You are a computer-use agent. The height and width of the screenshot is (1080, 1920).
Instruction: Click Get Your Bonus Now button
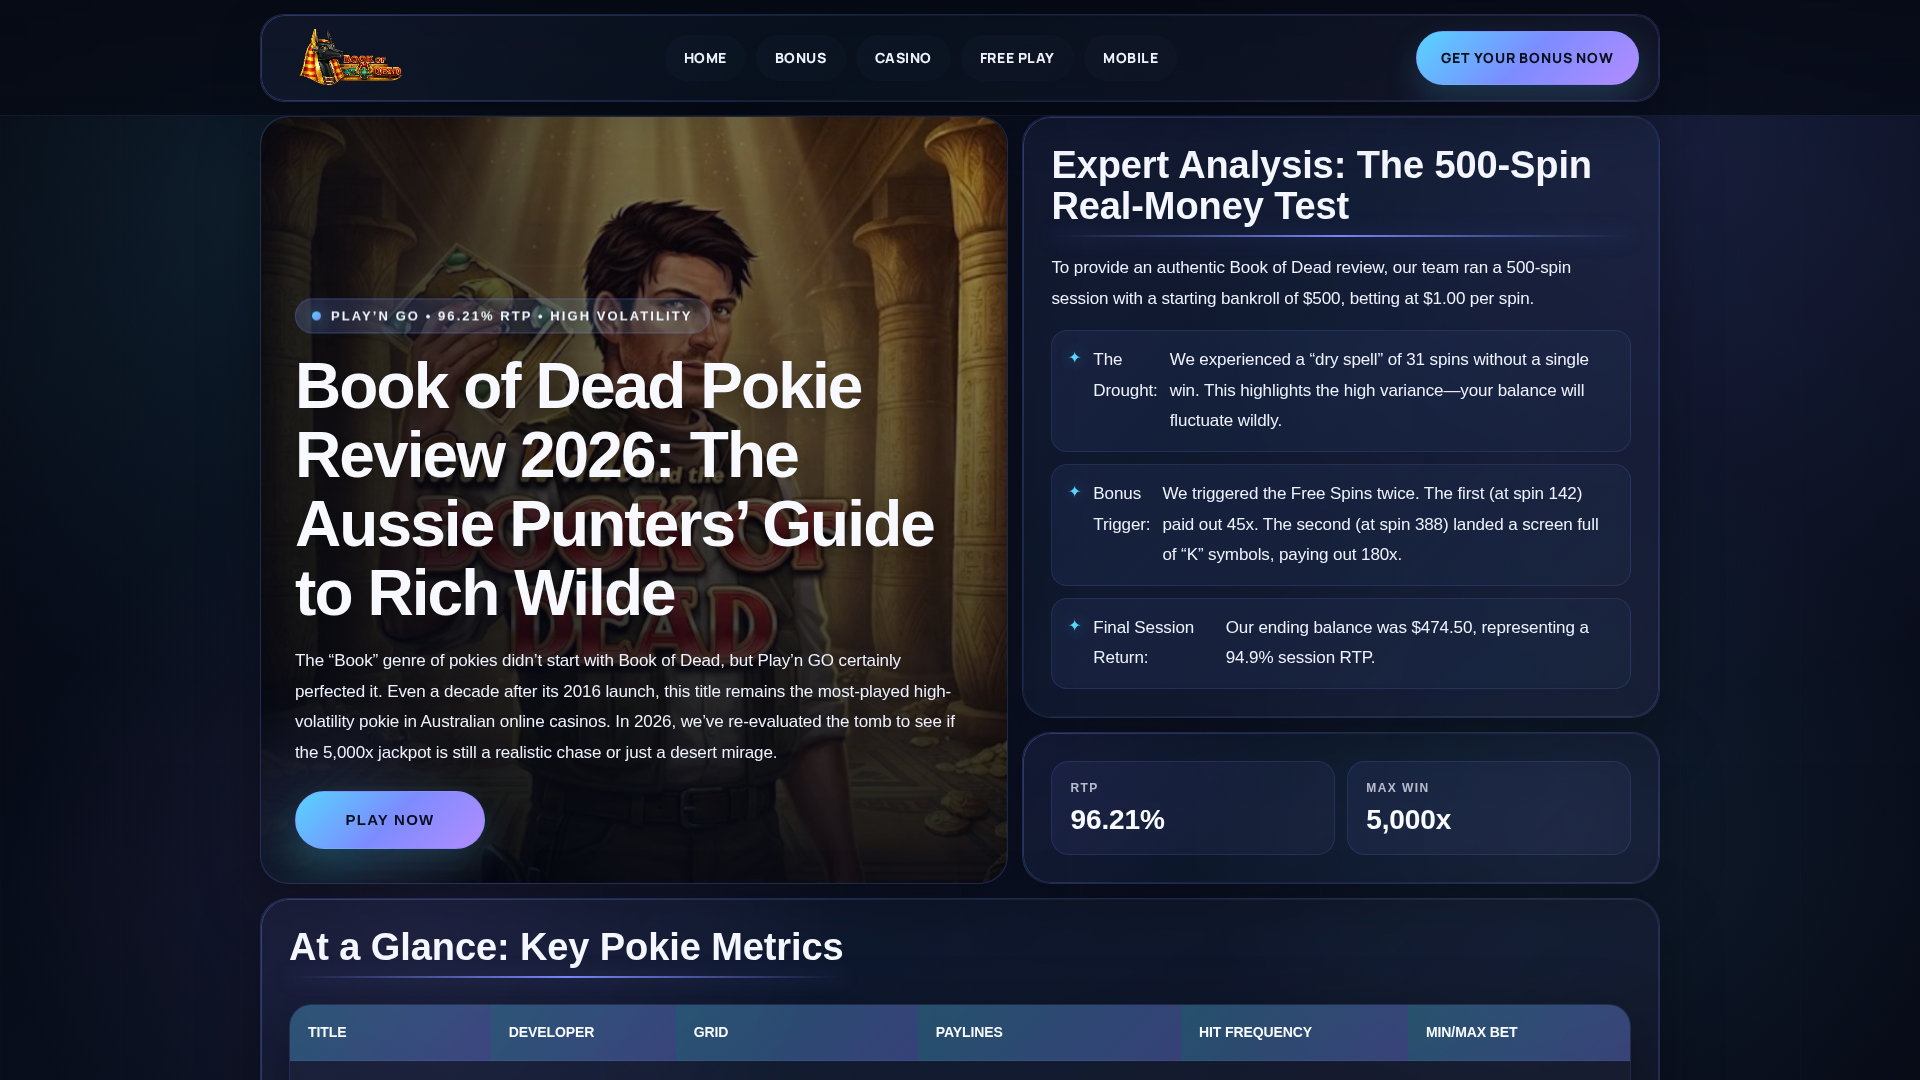(1527, 58)
